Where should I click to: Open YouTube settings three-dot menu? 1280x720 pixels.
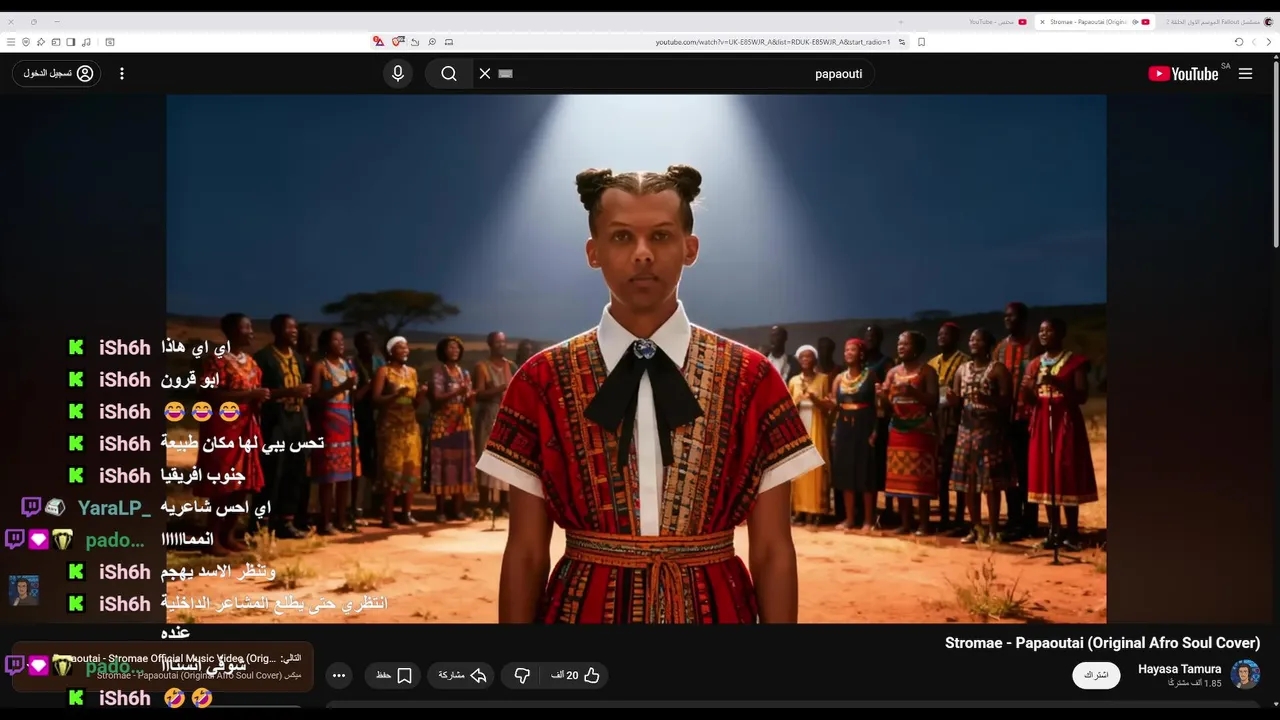coord(122,74)
